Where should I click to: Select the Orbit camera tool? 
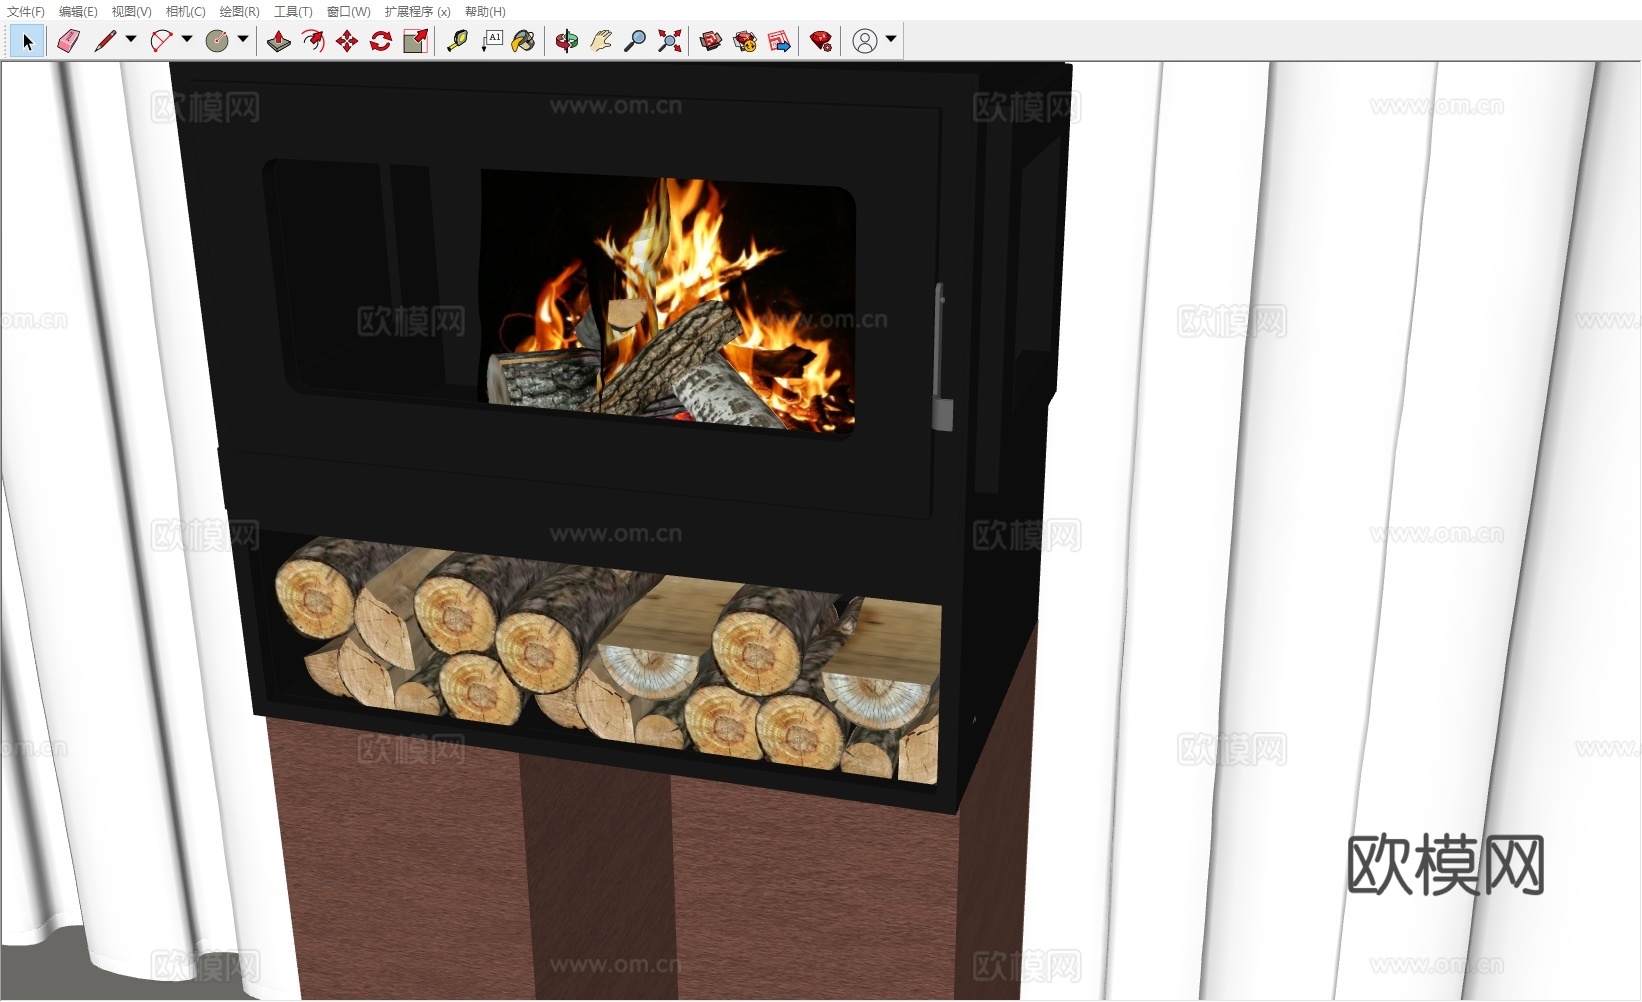coord(567,41)
